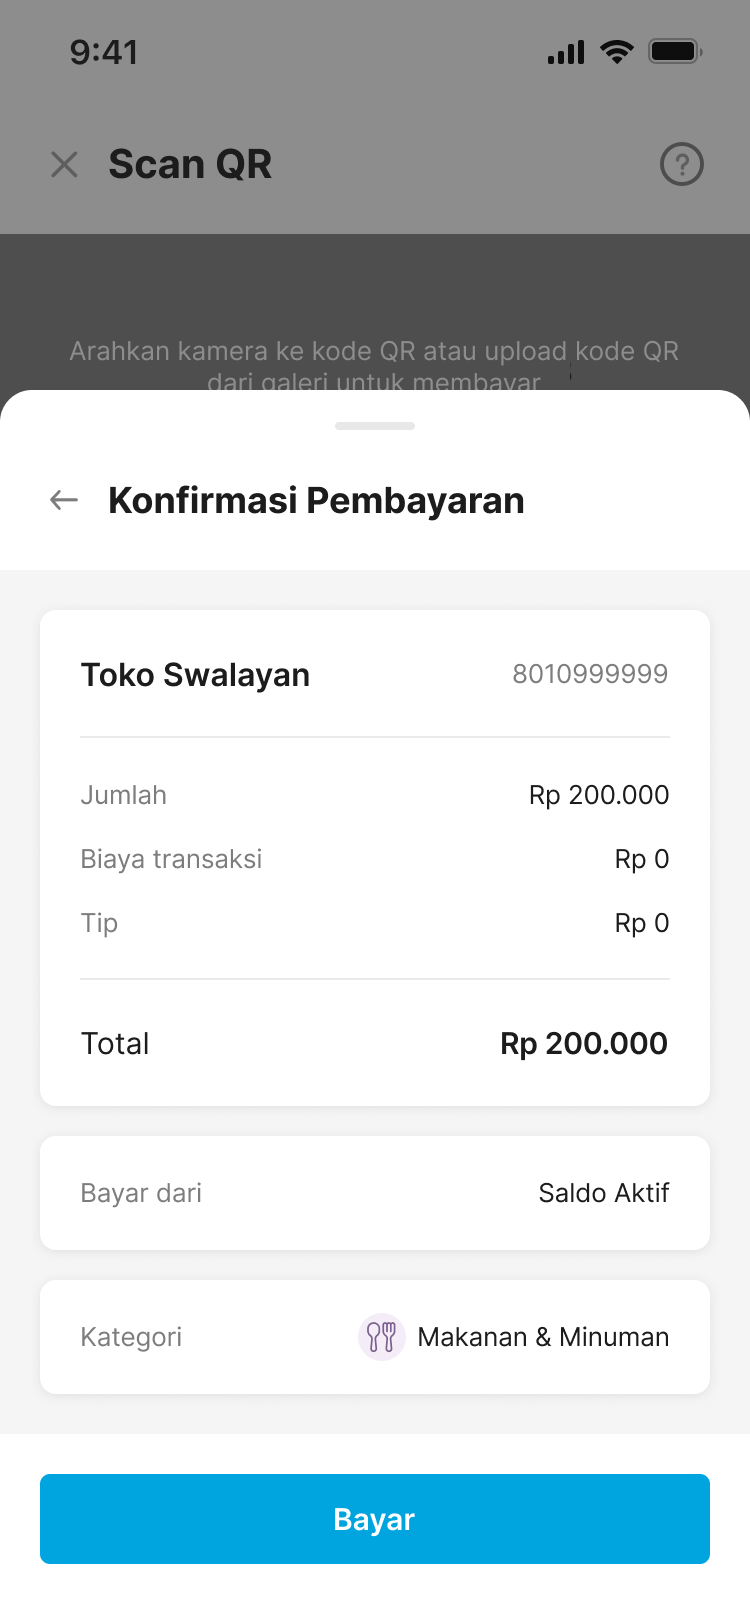Tap the cellular signal bars icon
Image resolution: width=750 pixels, height=1624 pixels.
click(566, 52)
